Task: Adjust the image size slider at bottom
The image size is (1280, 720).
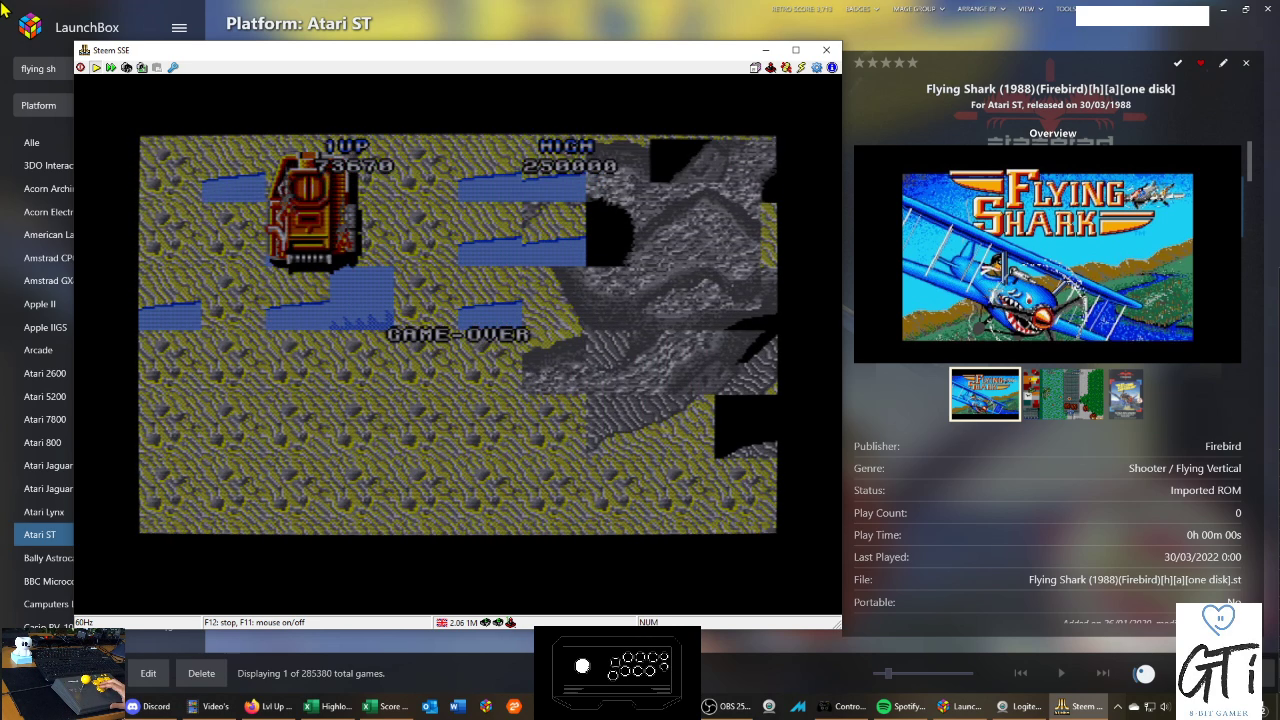Action: (x=888, y=673)
